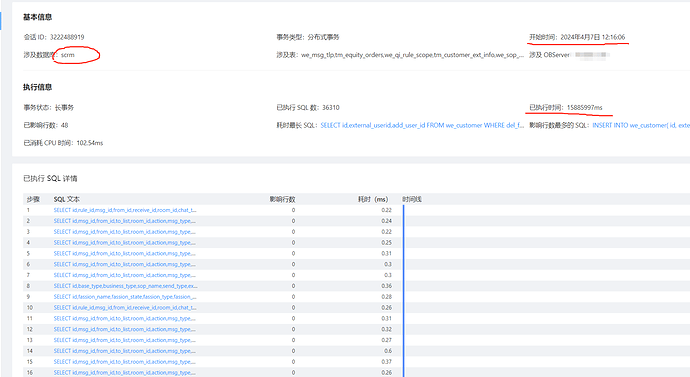Open step 16 SQL statement link

click(125, 373)
